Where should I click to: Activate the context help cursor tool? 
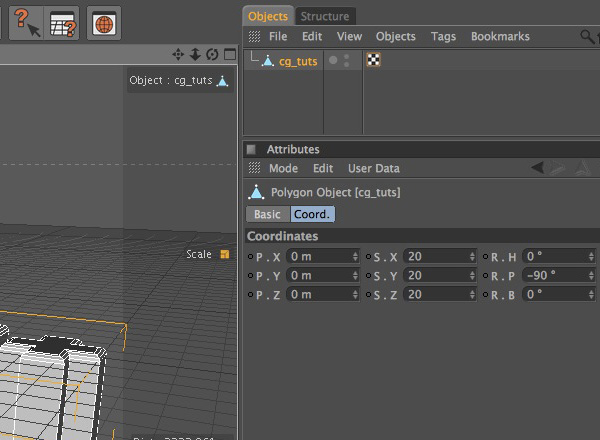coord(26,23)
